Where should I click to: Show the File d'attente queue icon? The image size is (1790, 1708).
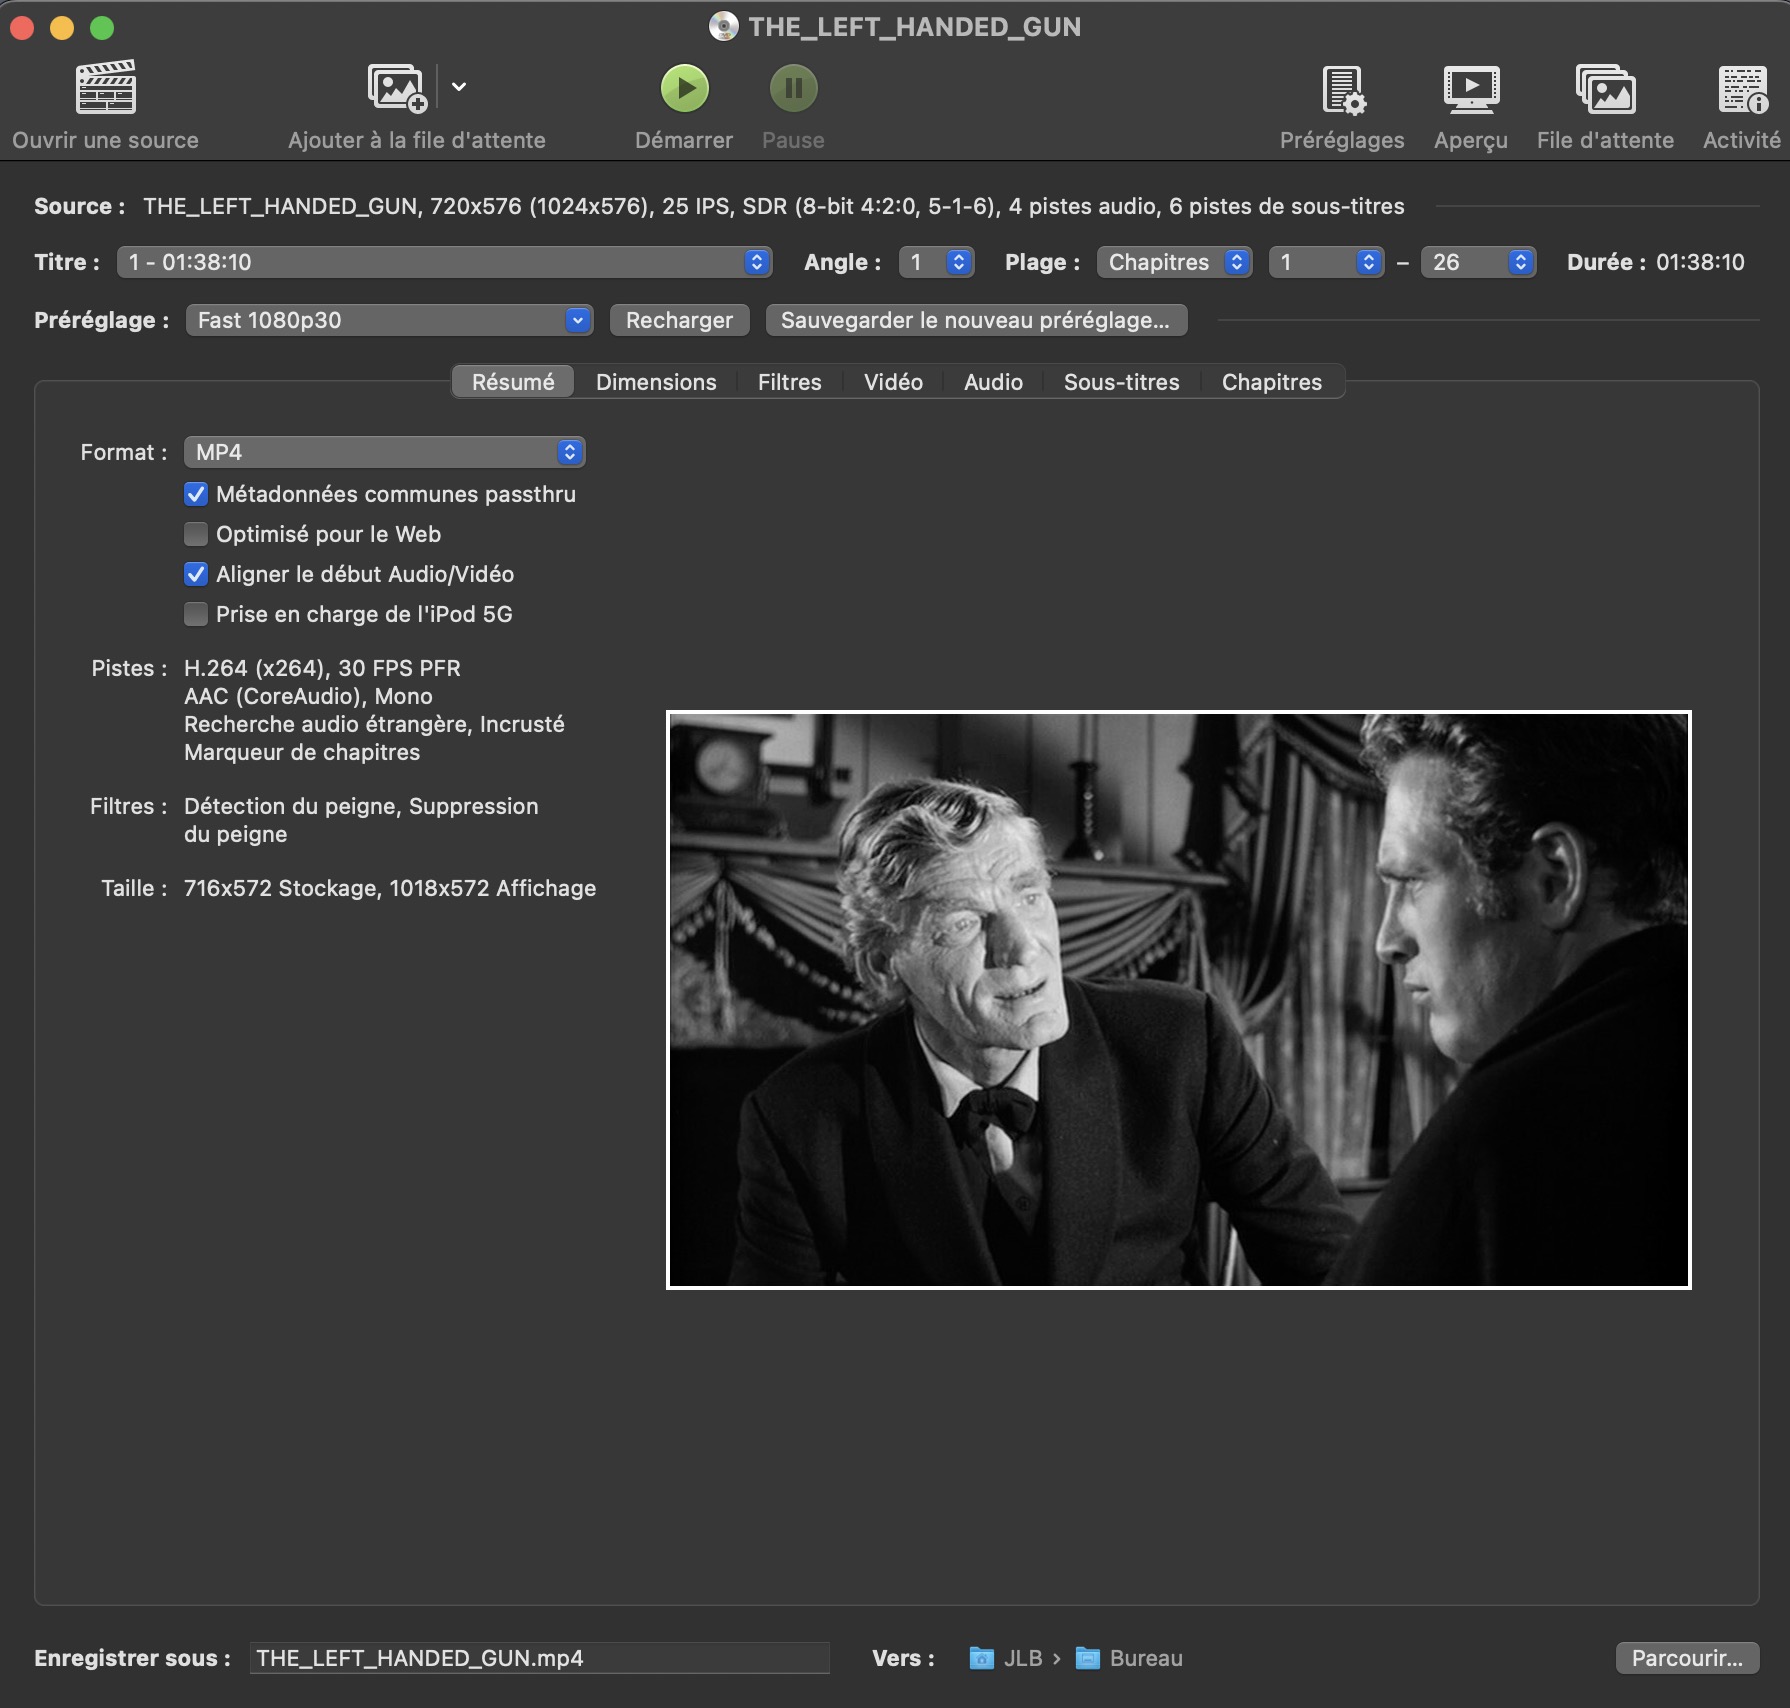1605,89
